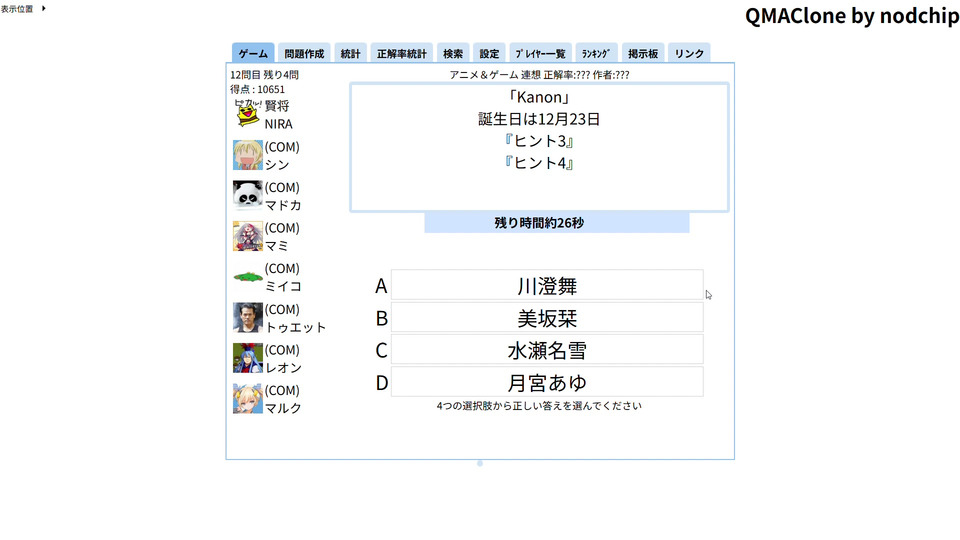This screenshot has height=540, width=960.
Task: Click the 『ヒント3』 hint text
Action: (x=539, y=141)
